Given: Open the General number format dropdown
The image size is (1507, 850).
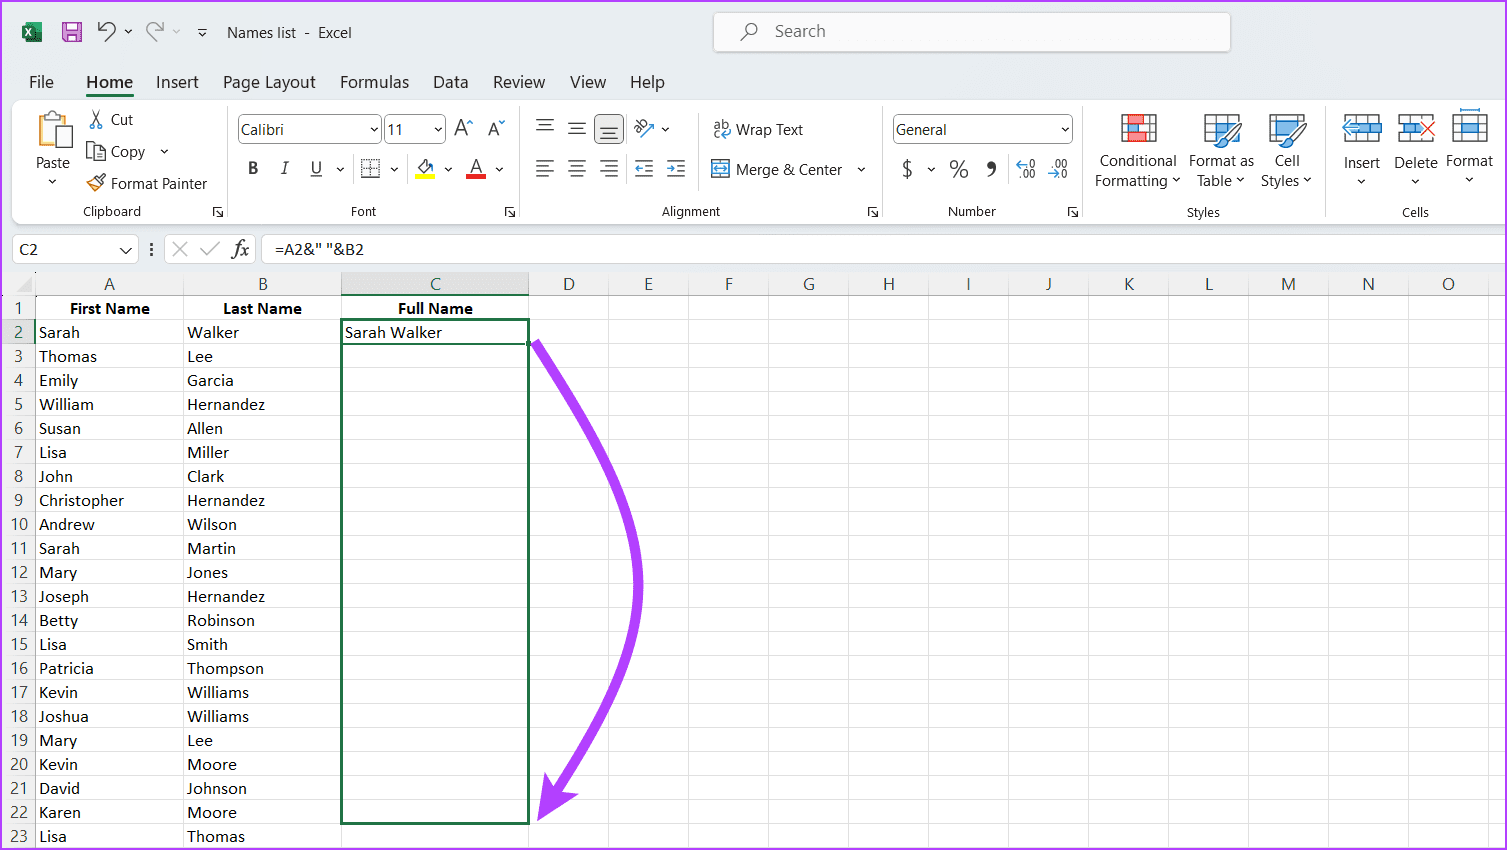Looking at the screenshot, I should click(x=1065, y=129).
